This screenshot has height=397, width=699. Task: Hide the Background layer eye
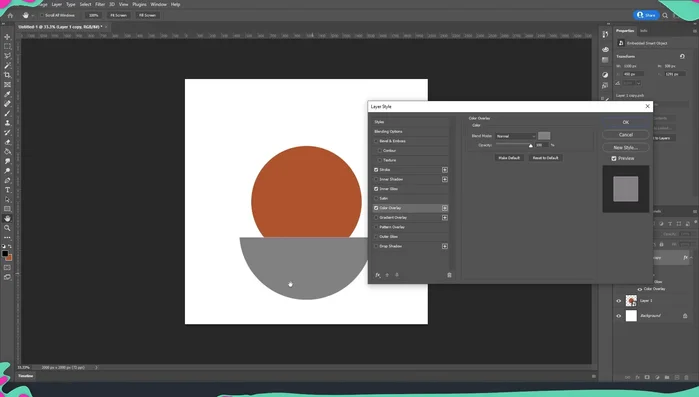pyautogui.click(x=618, y=316)
